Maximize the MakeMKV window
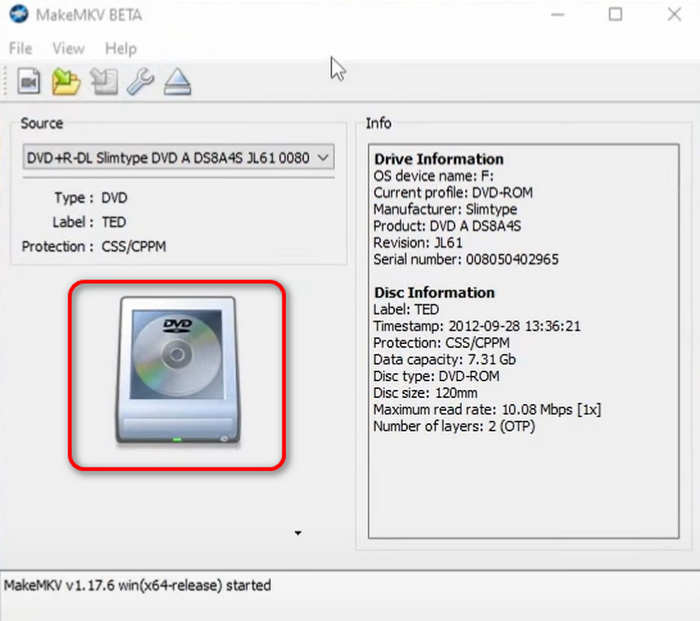 coord(615,15)
